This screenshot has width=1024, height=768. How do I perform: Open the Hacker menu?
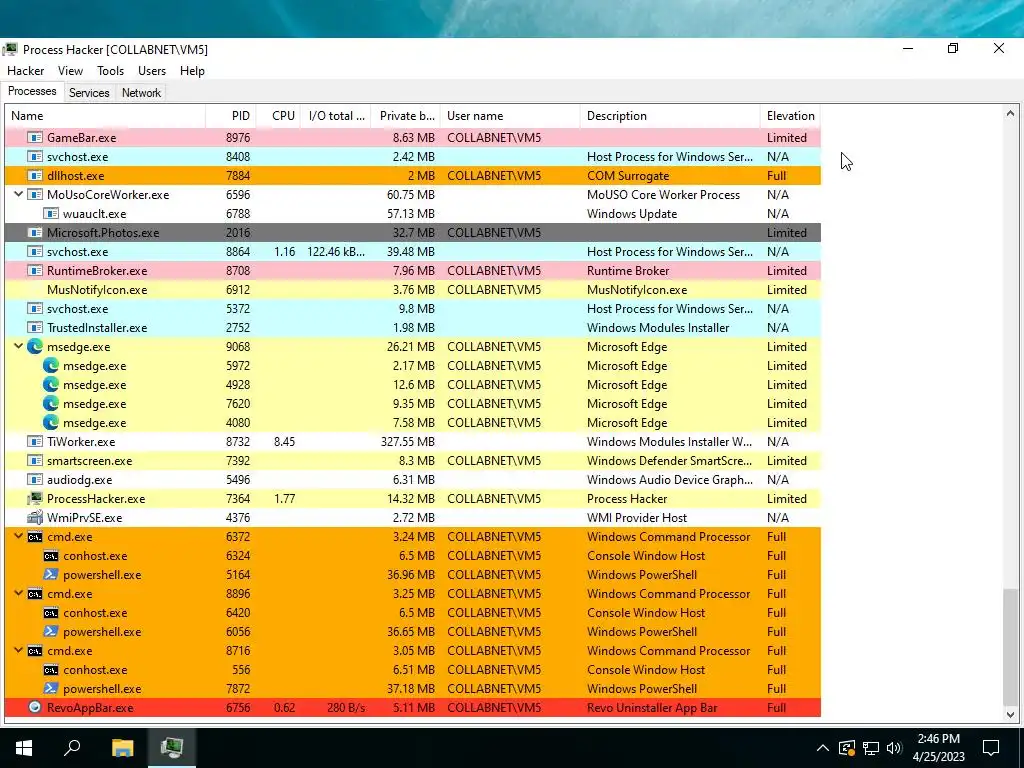25,71
